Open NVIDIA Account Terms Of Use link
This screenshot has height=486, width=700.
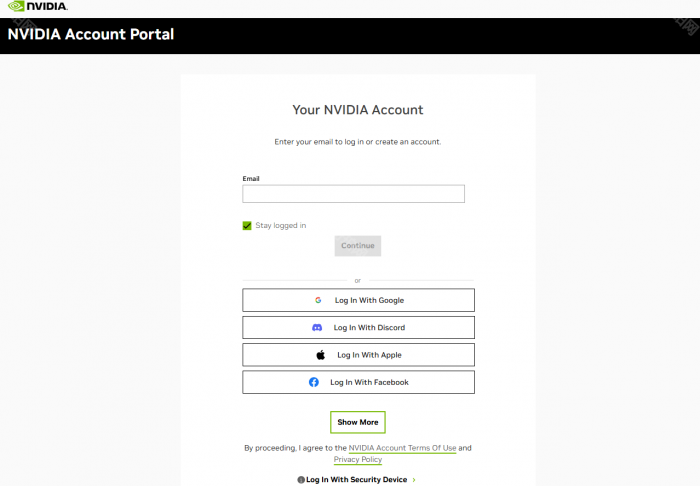coord(402,448)
